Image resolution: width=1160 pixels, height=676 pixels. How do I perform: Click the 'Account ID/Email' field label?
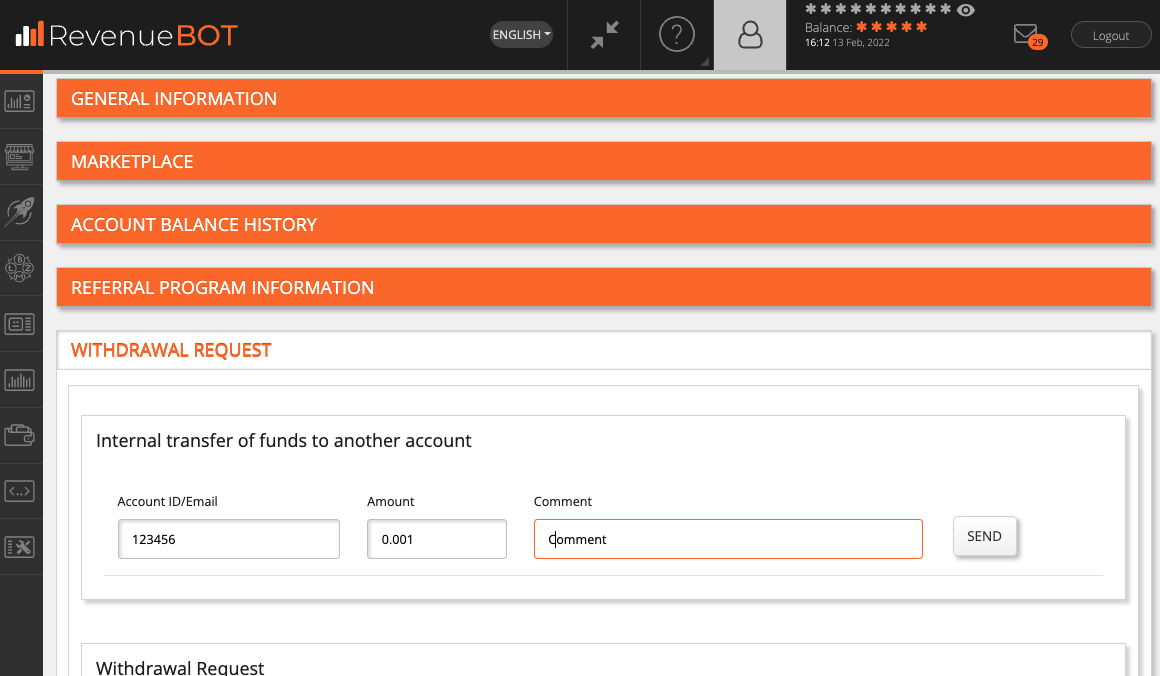click(167, 501)
